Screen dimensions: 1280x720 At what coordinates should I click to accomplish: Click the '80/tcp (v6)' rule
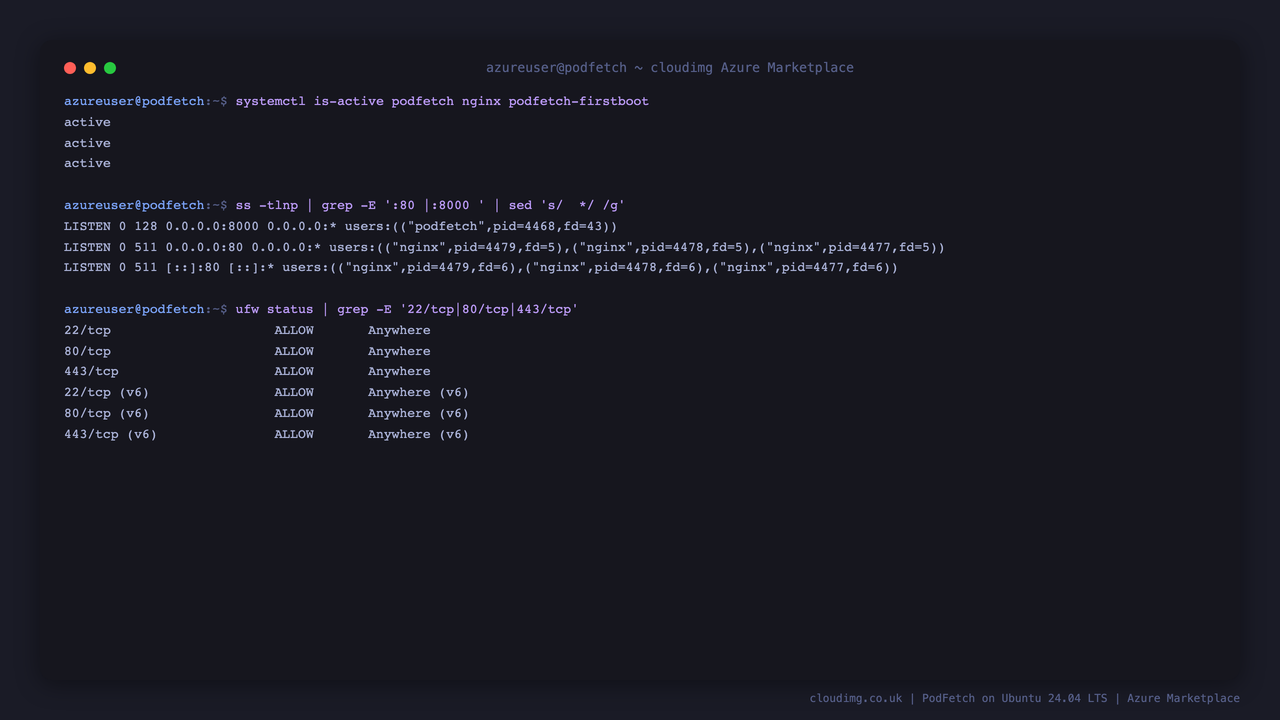pyautogui.click(x=266, y=413)
